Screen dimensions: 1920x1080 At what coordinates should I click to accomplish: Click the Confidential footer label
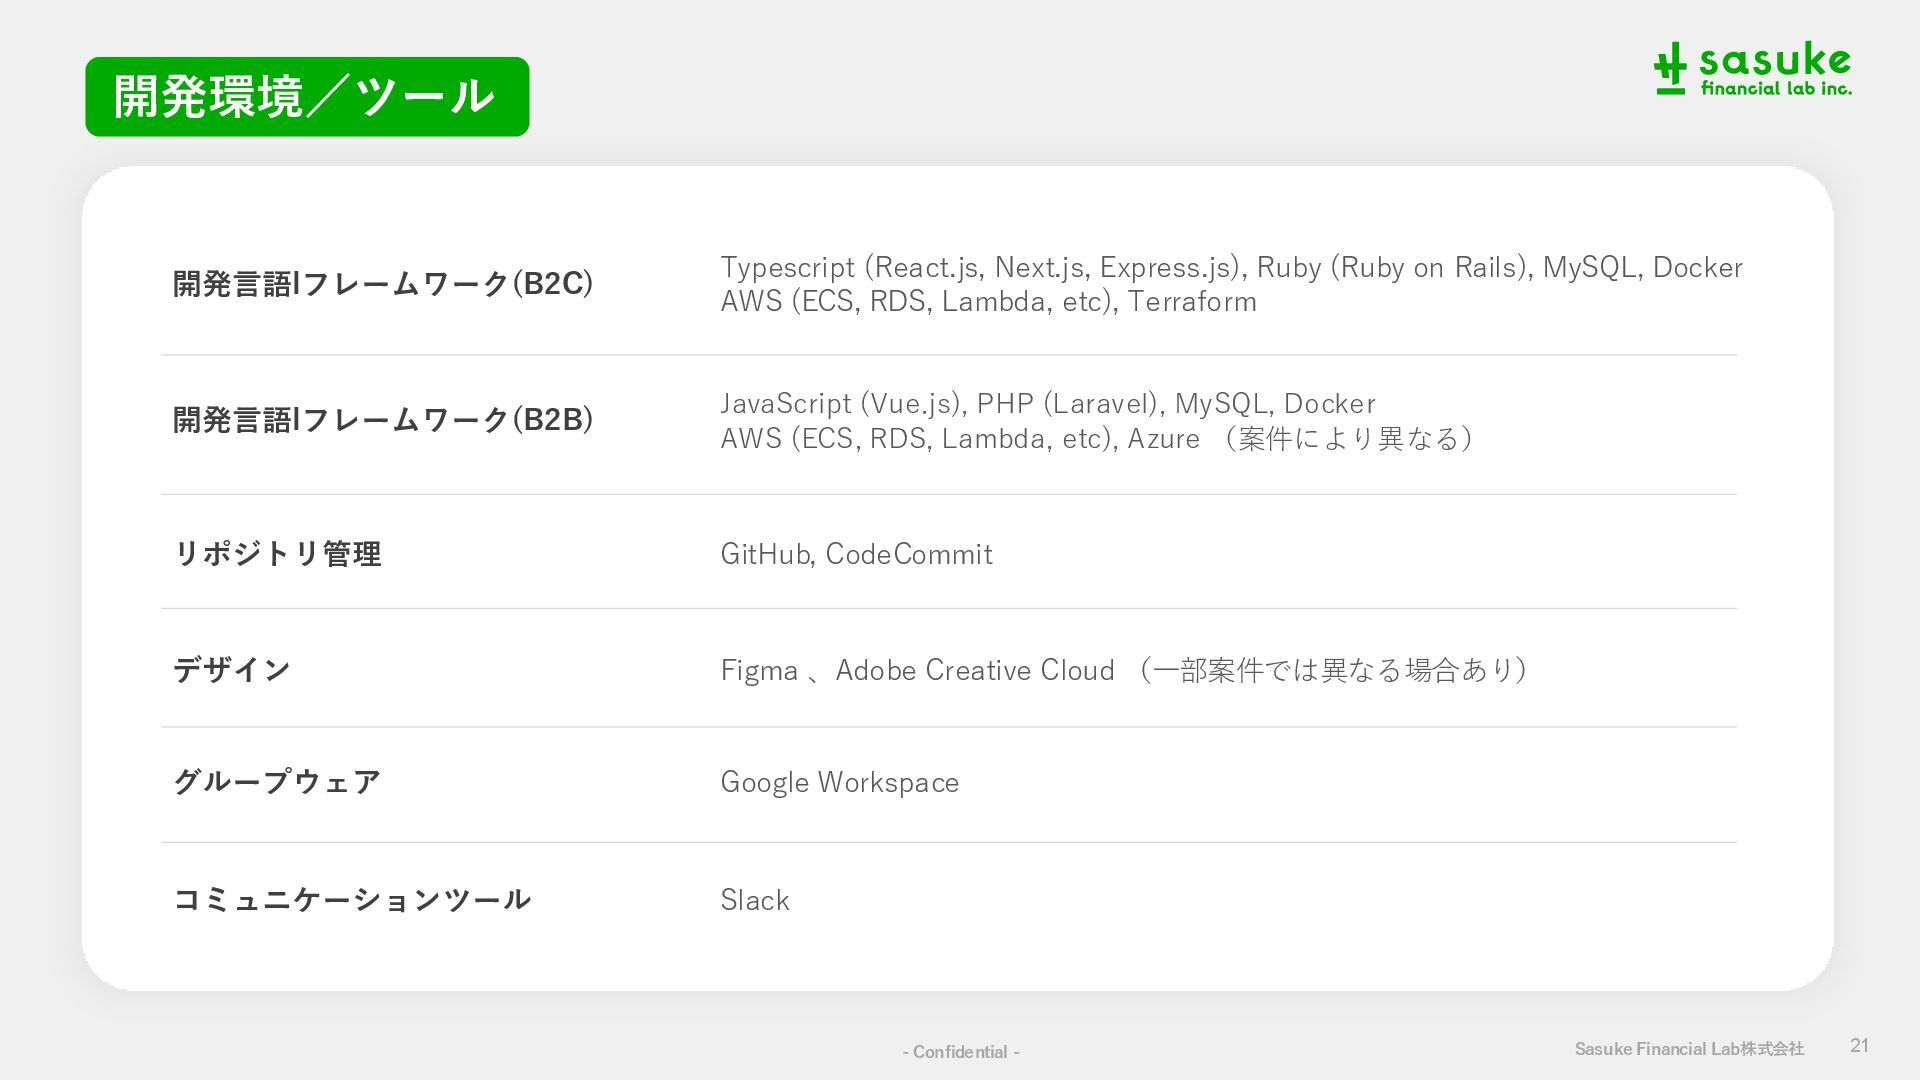coord(960,1052)
